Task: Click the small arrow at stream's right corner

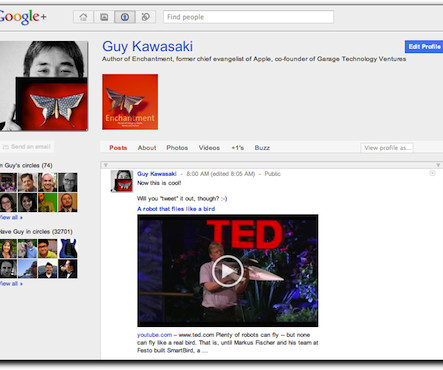Action: [x=438, y=165]
